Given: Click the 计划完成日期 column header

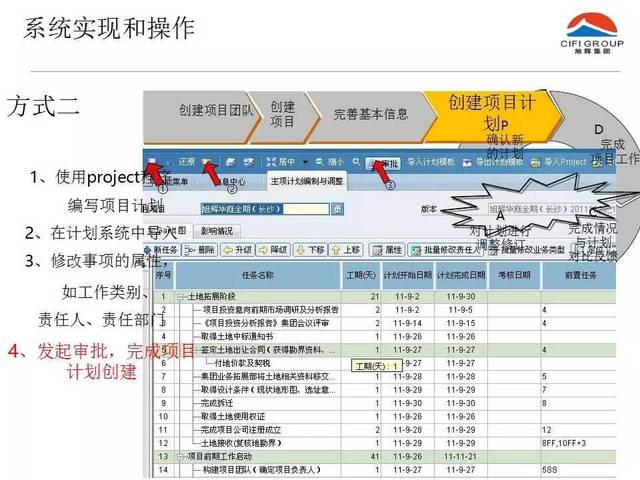Looking at the screenshot, I should [x=461, y=276].
